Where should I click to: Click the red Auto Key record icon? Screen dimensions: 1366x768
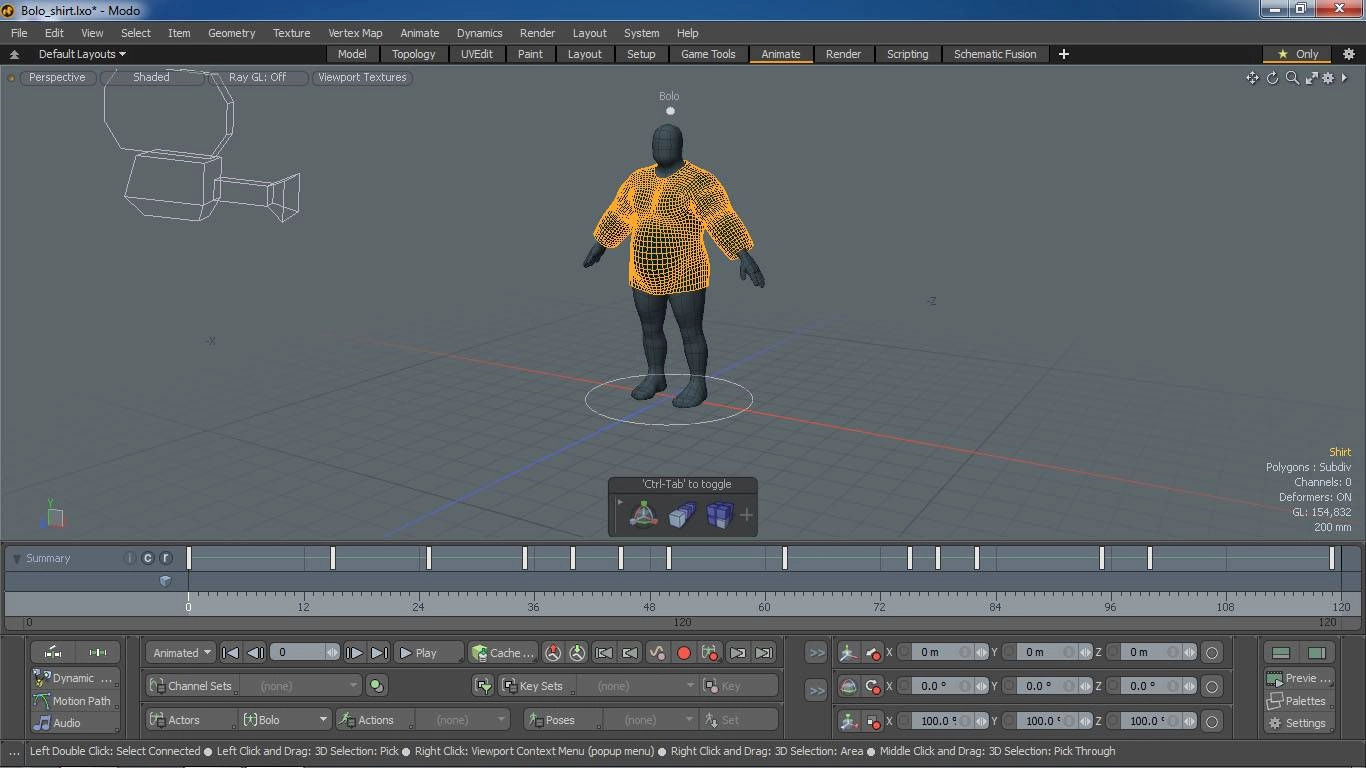(x=684, y=653)
